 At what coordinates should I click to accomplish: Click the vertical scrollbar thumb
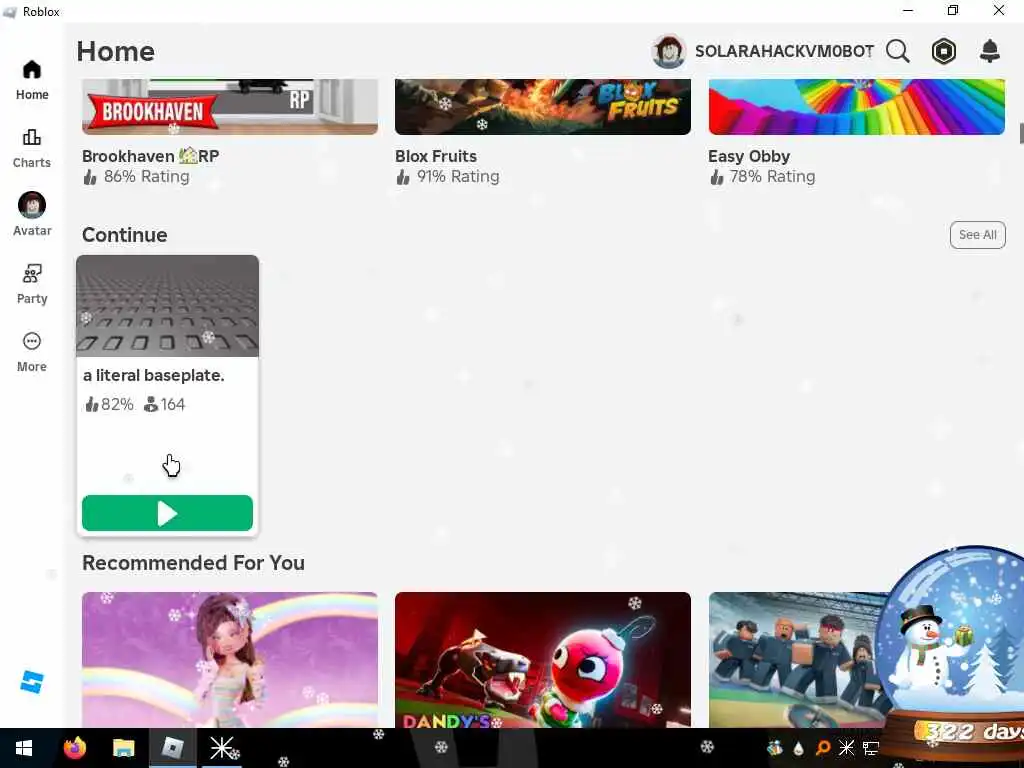(1021, 133)
